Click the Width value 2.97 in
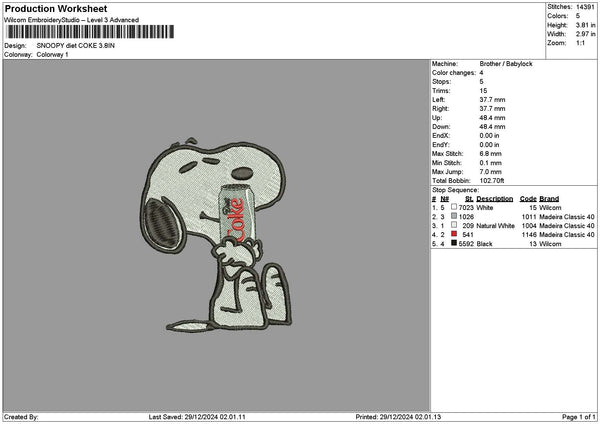The height and width of the screenshot is (424, 600). coord(586,34)
